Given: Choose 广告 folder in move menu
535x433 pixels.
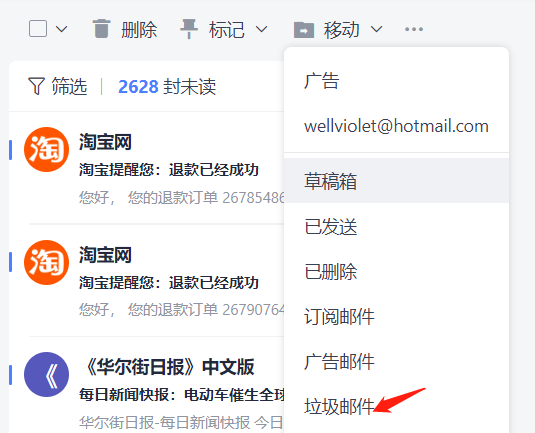Looking at the screenshot, I should pos(396,81).
